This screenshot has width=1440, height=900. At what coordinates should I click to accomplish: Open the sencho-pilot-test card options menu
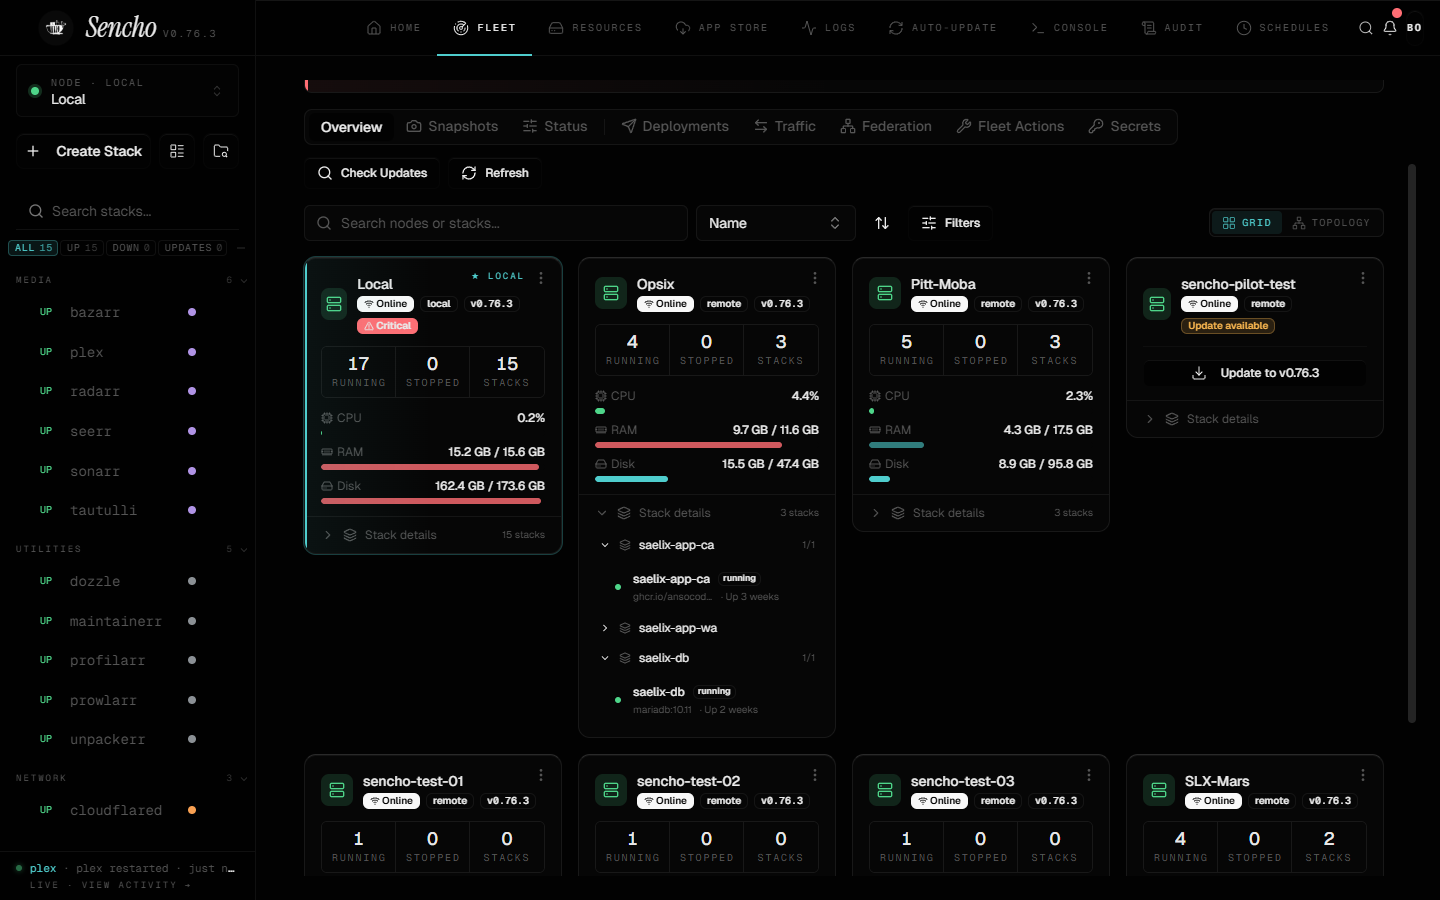coord(1363,278)
